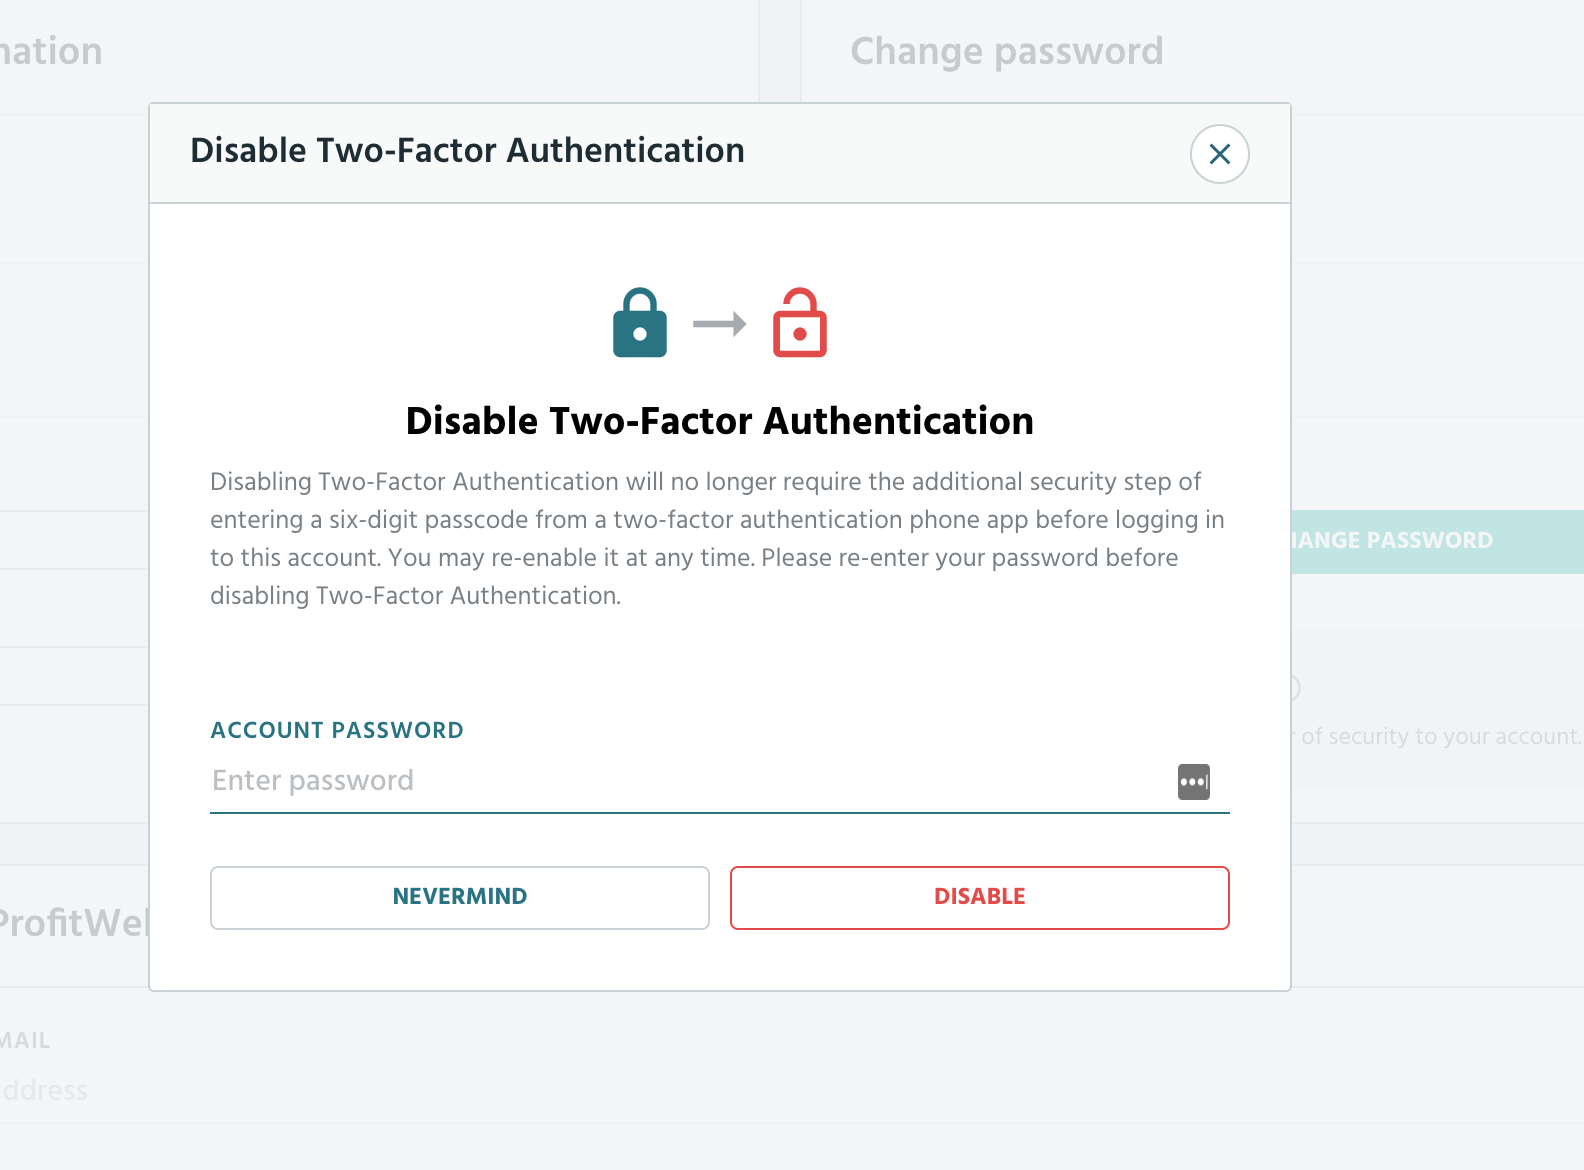The height and width of the screenshot is (1170, 1584).
Task: Click the faded Change password heading
Action: [x=1007, y=51]
